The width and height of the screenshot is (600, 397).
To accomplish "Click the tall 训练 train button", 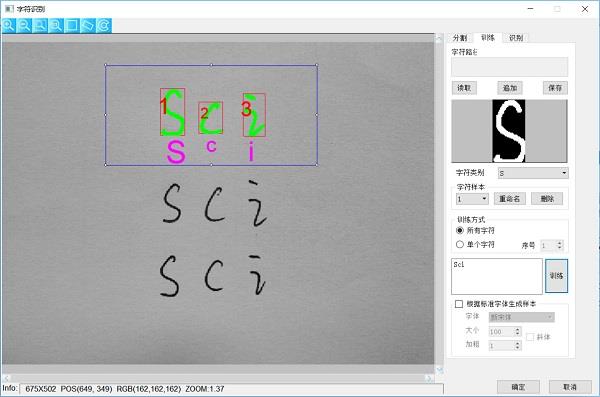I will pos(556,276).
